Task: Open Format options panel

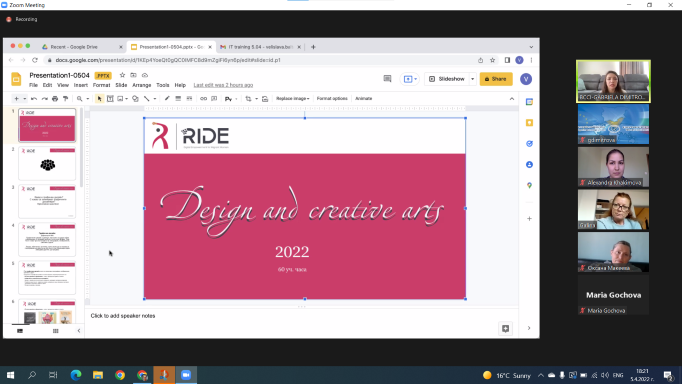Action: pos(332,99)
